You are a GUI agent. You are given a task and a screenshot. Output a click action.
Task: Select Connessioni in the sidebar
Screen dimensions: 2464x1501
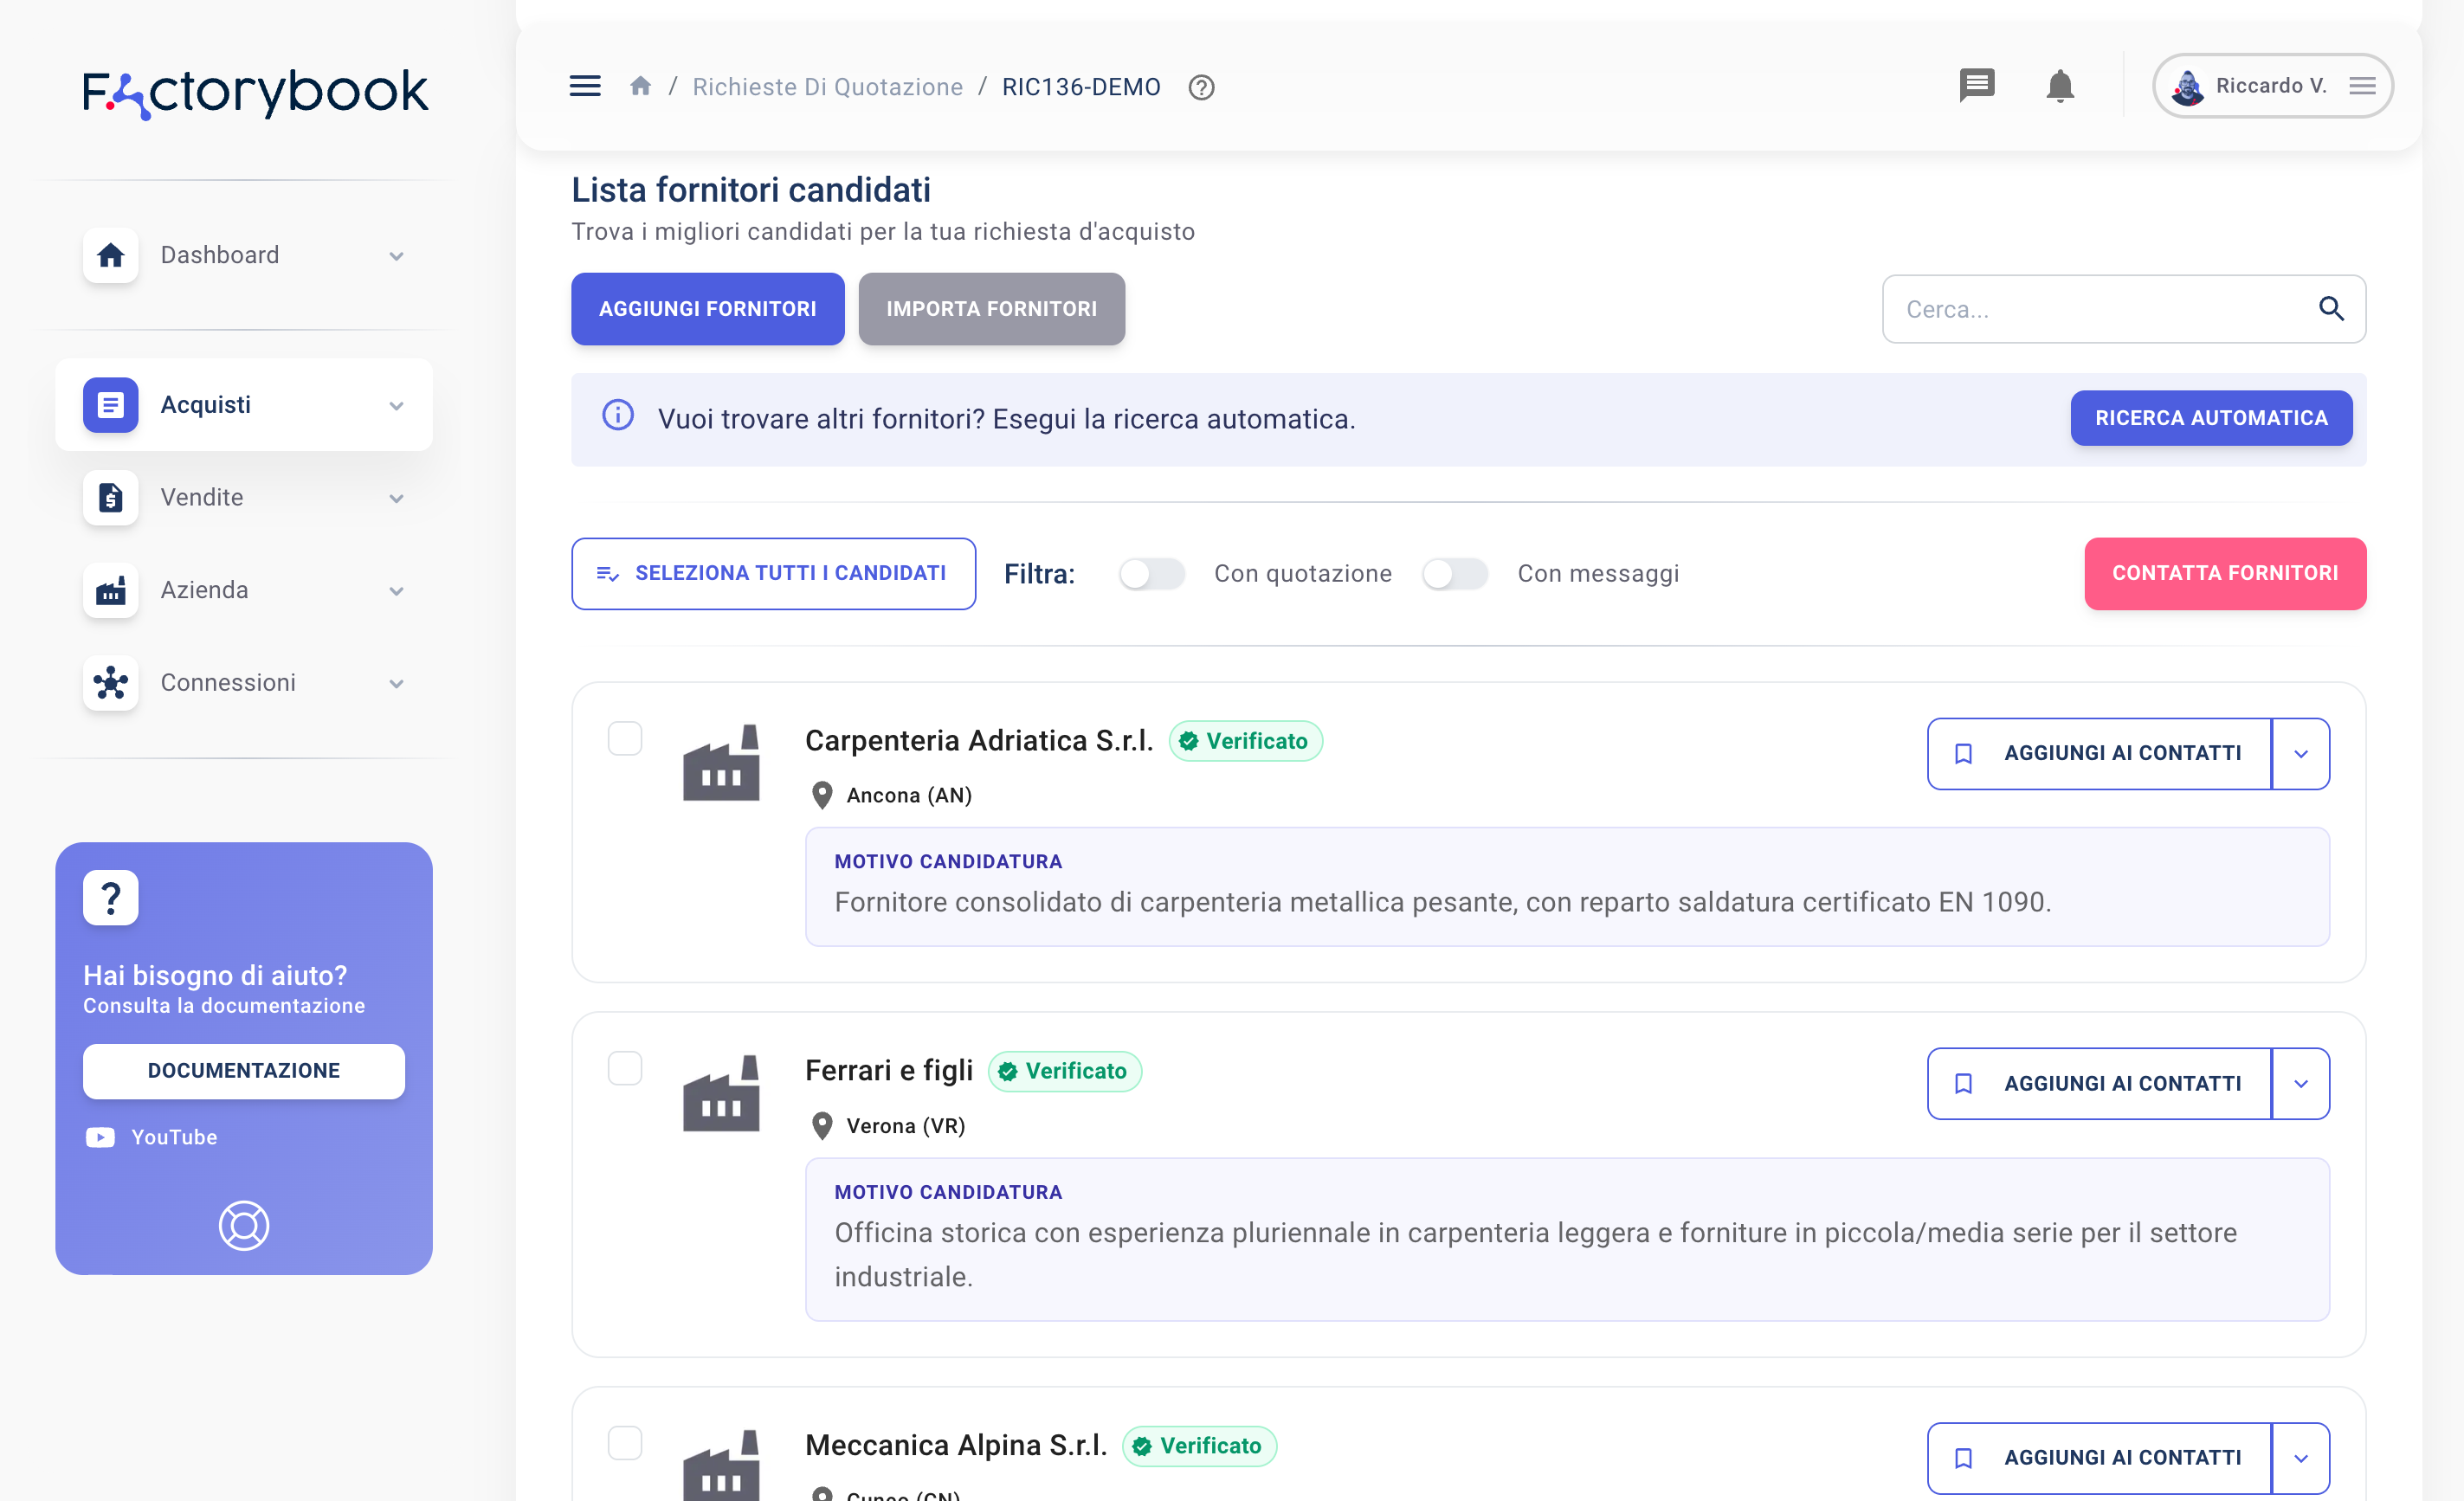point(244,683)
